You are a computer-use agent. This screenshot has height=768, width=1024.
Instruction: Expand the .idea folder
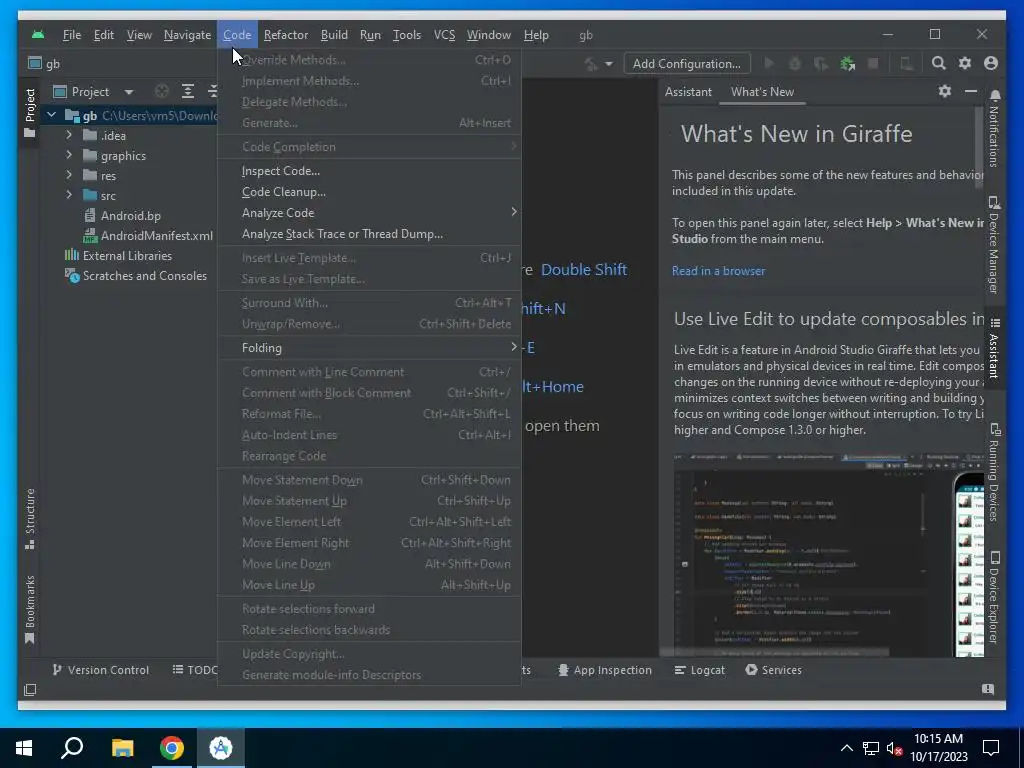(69, 135)
